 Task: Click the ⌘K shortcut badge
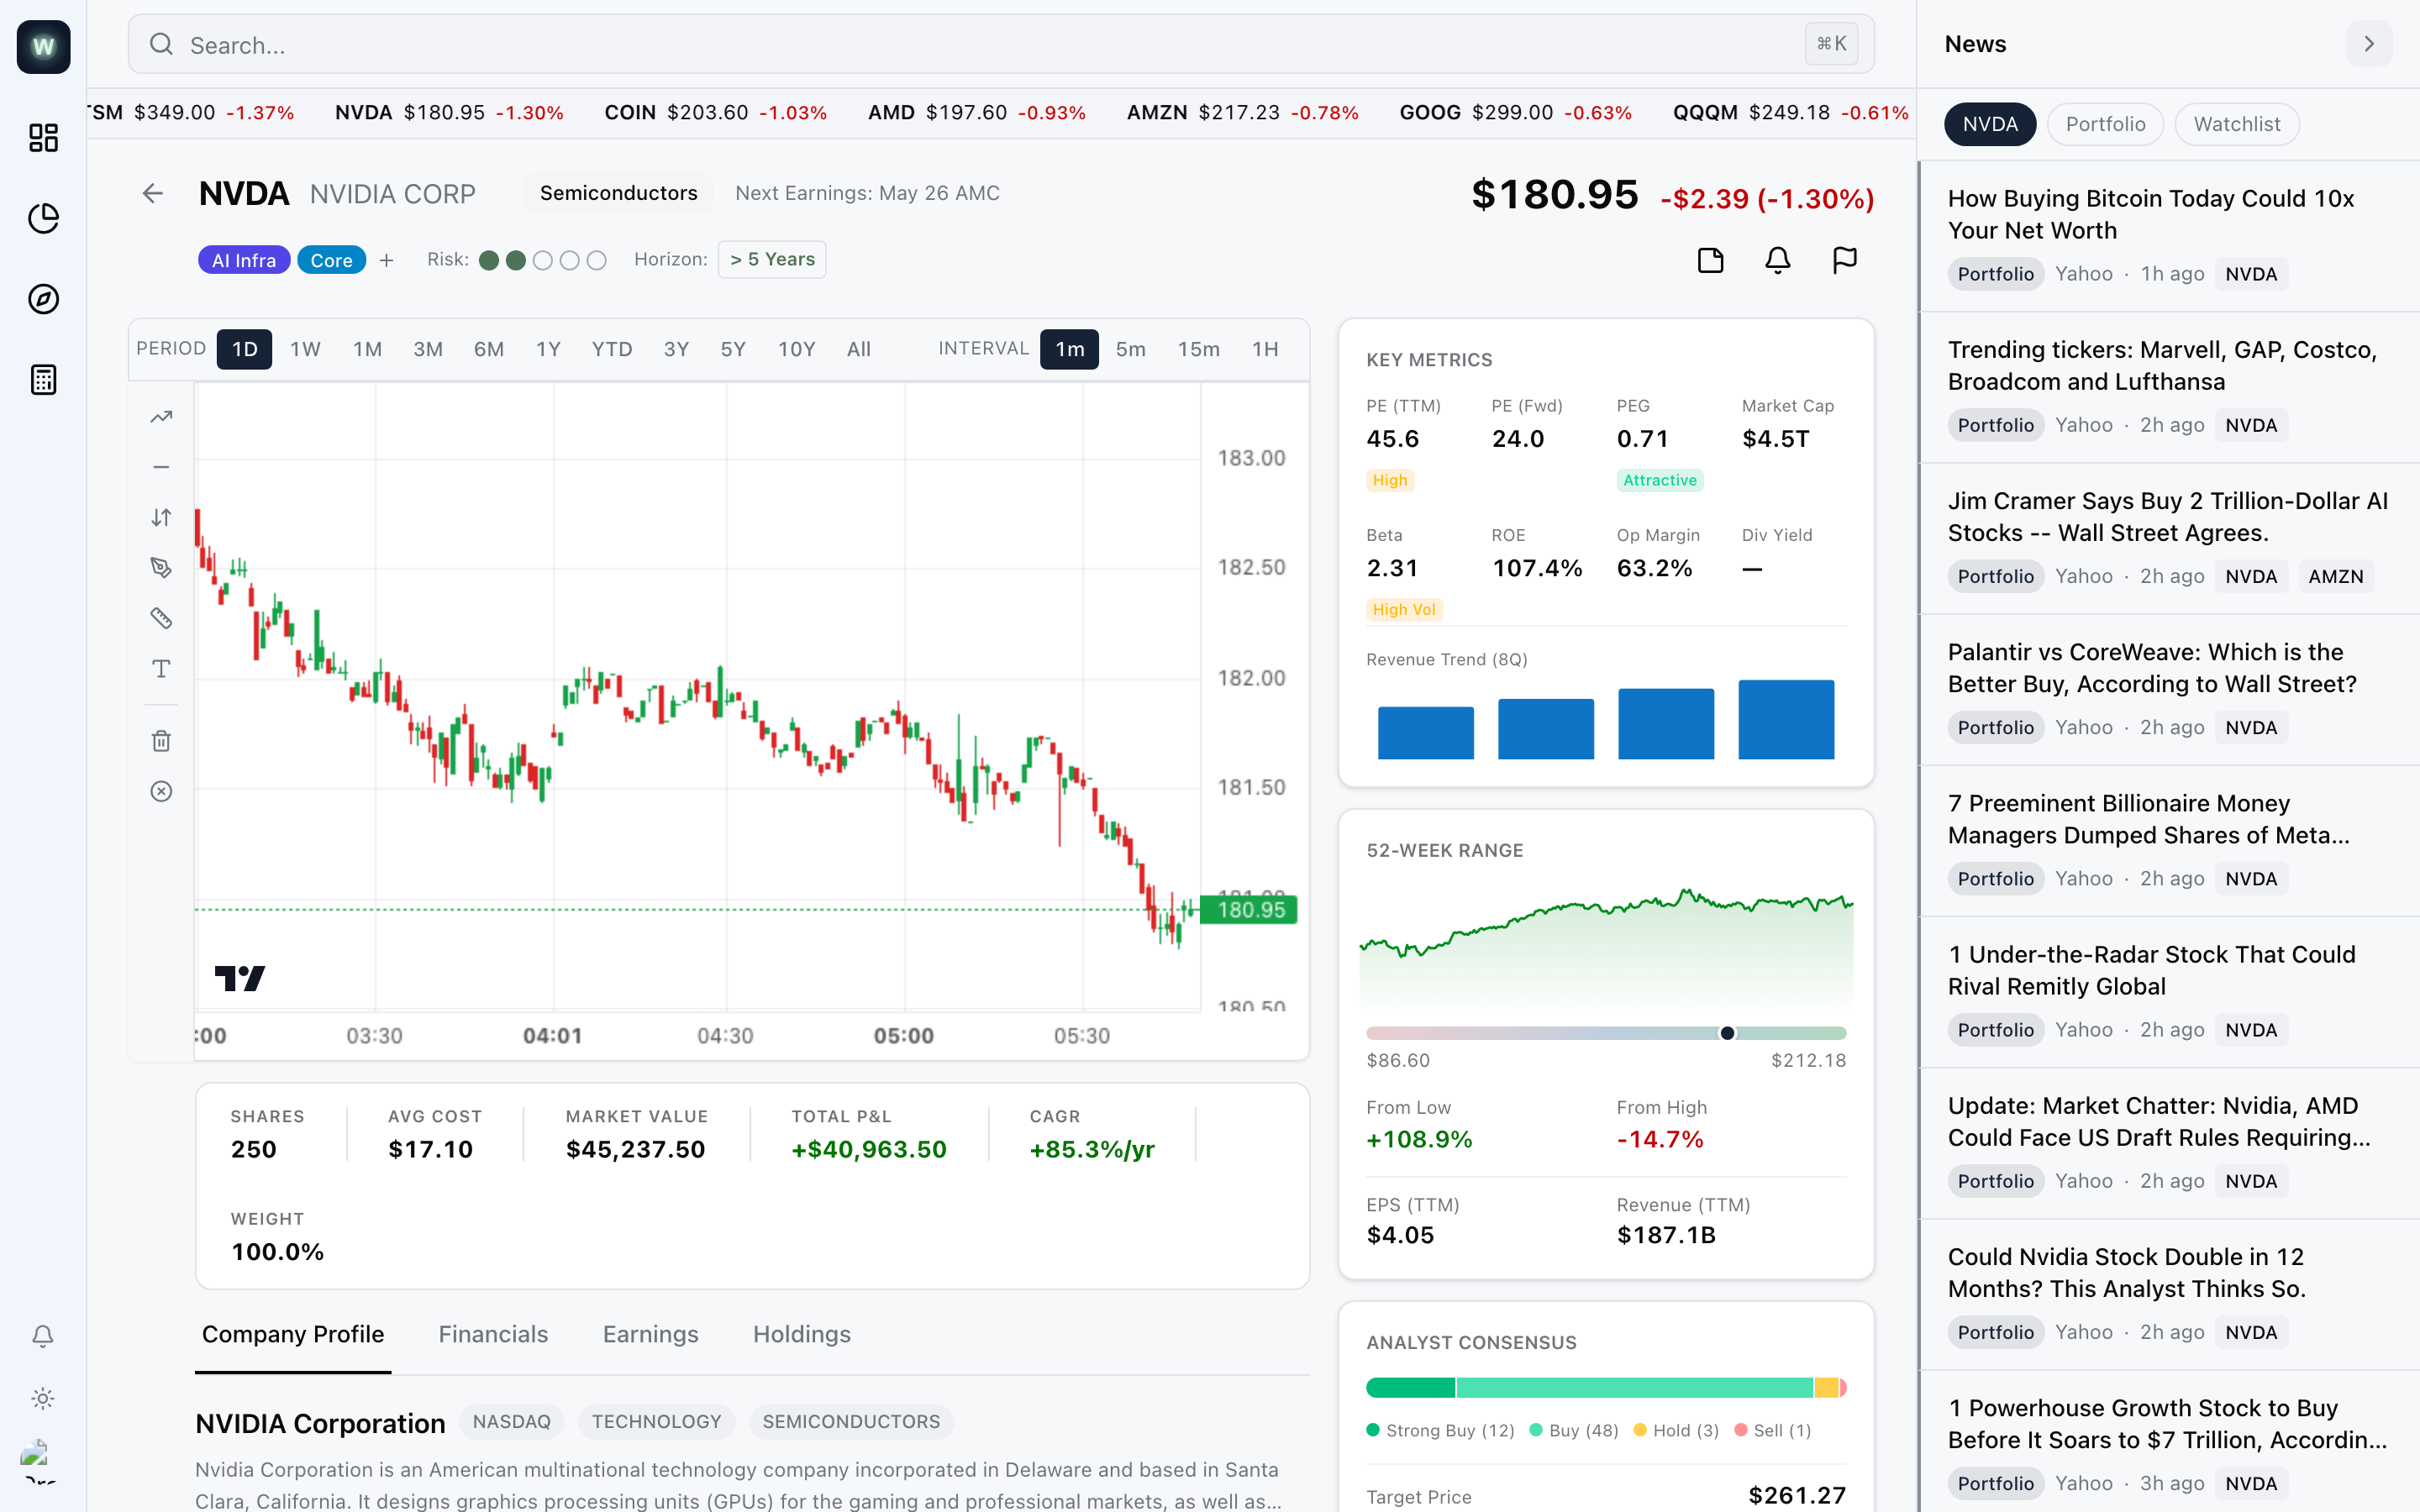click(x=1831, y=44)
